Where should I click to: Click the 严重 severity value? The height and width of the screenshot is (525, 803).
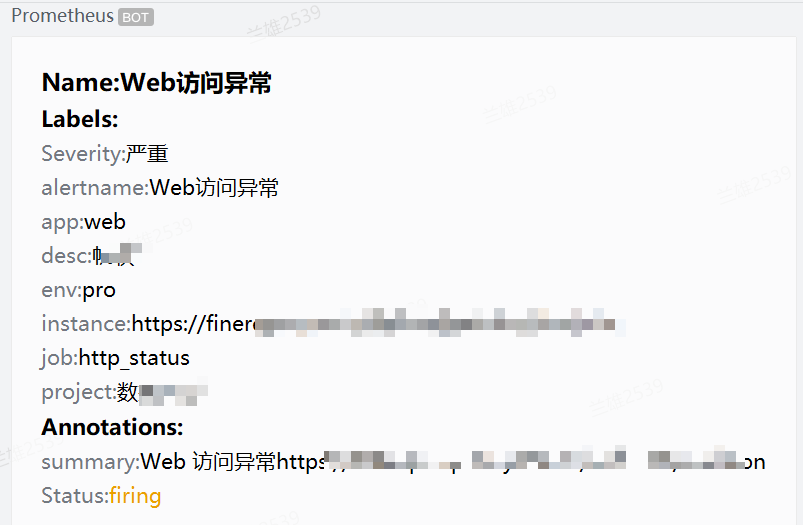147,154
